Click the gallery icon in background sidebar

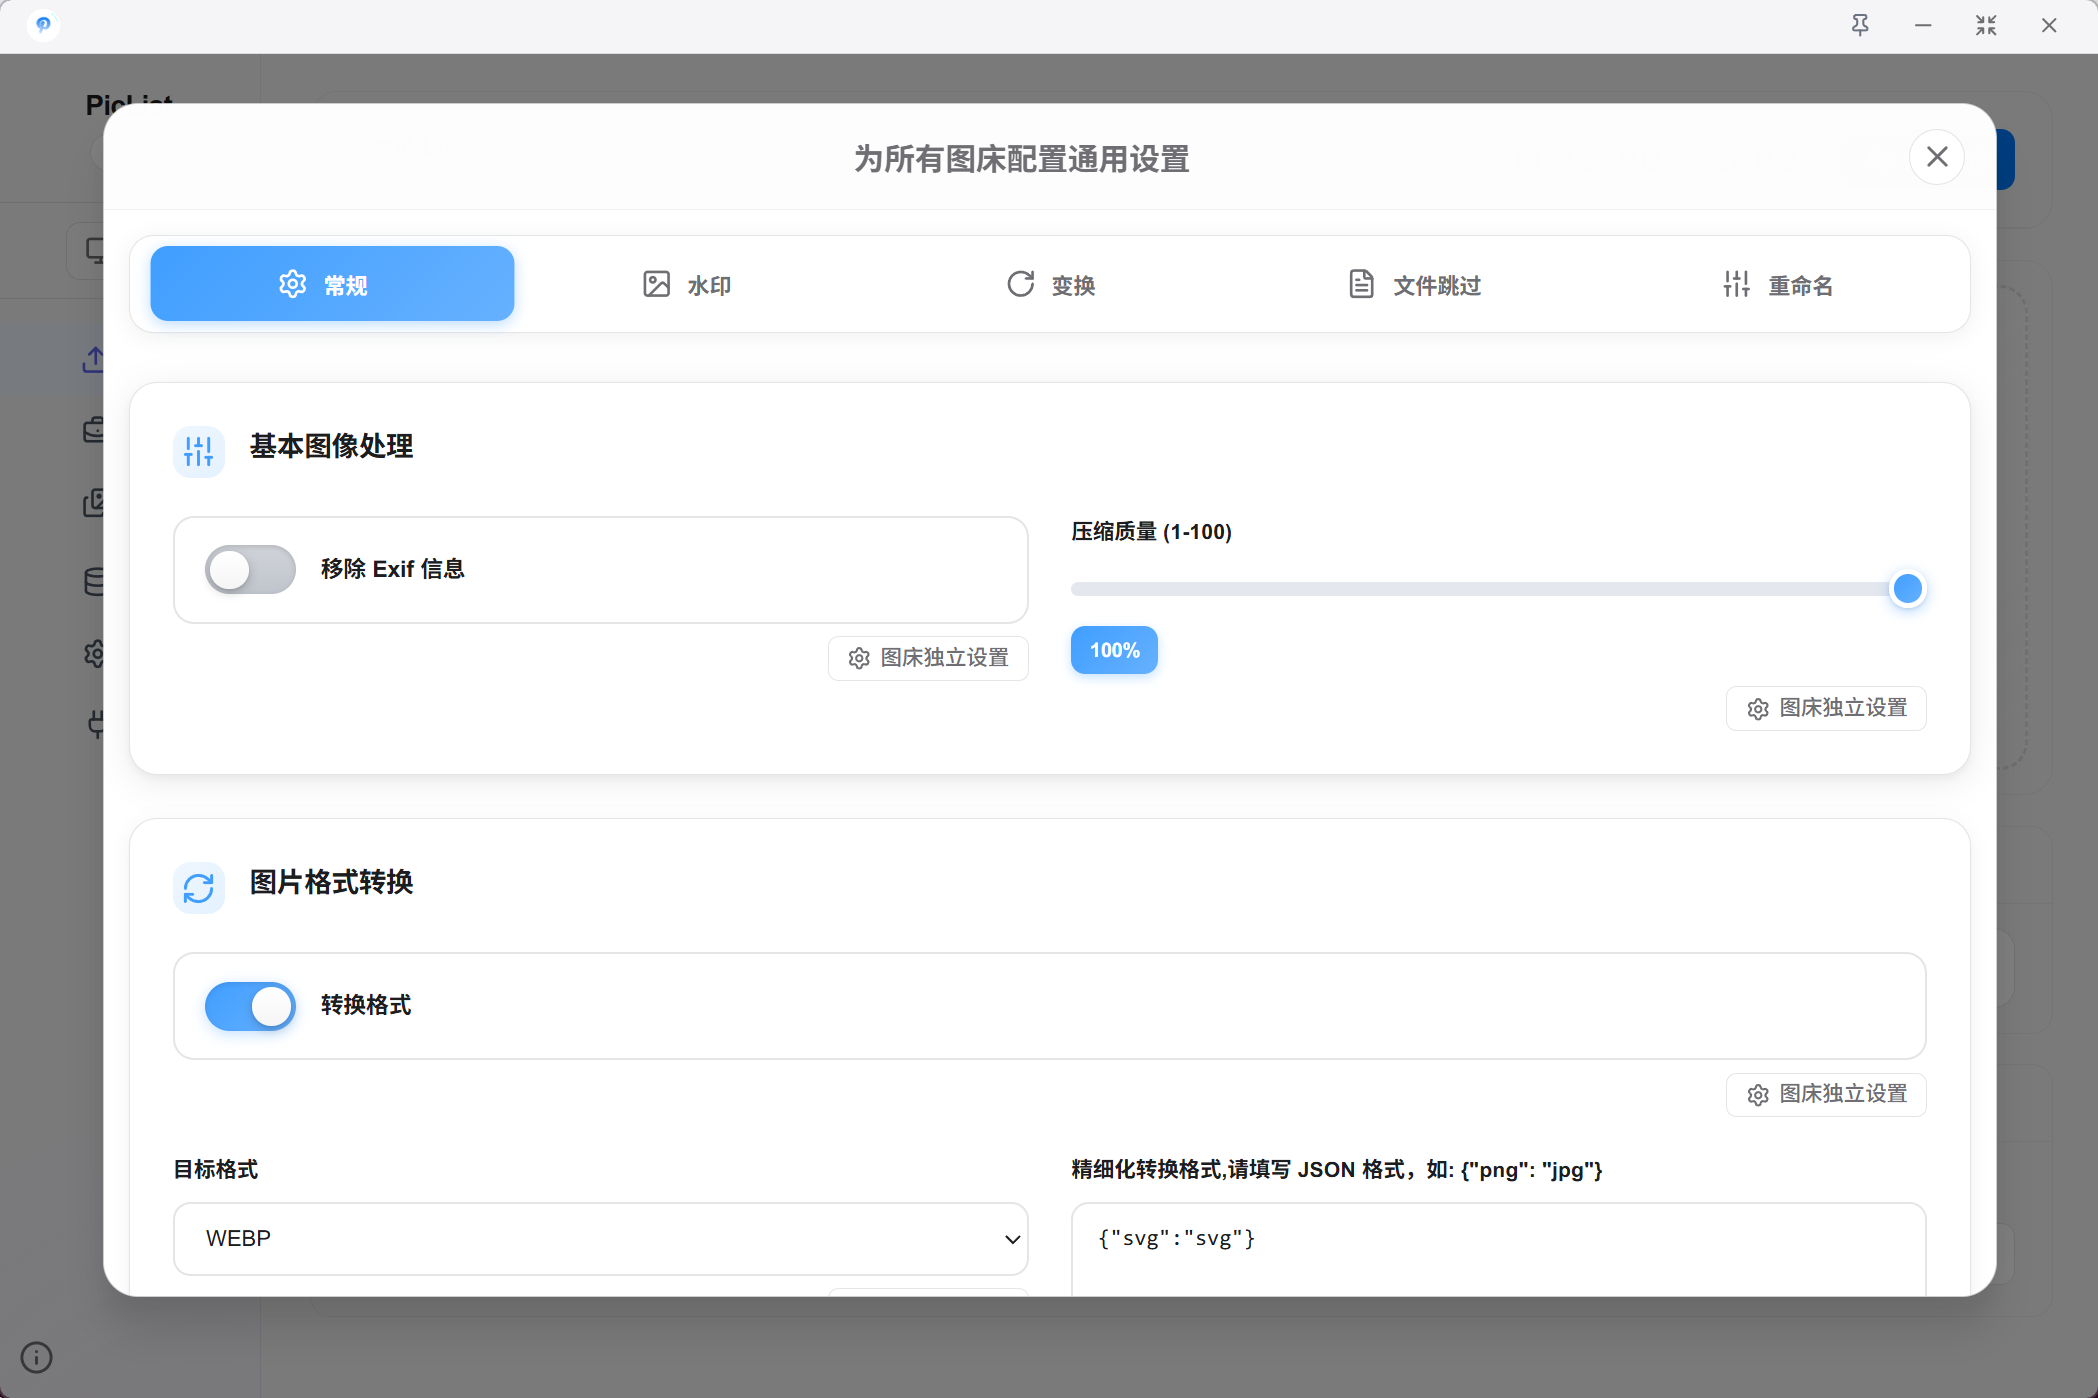click(x=93, y=503)
